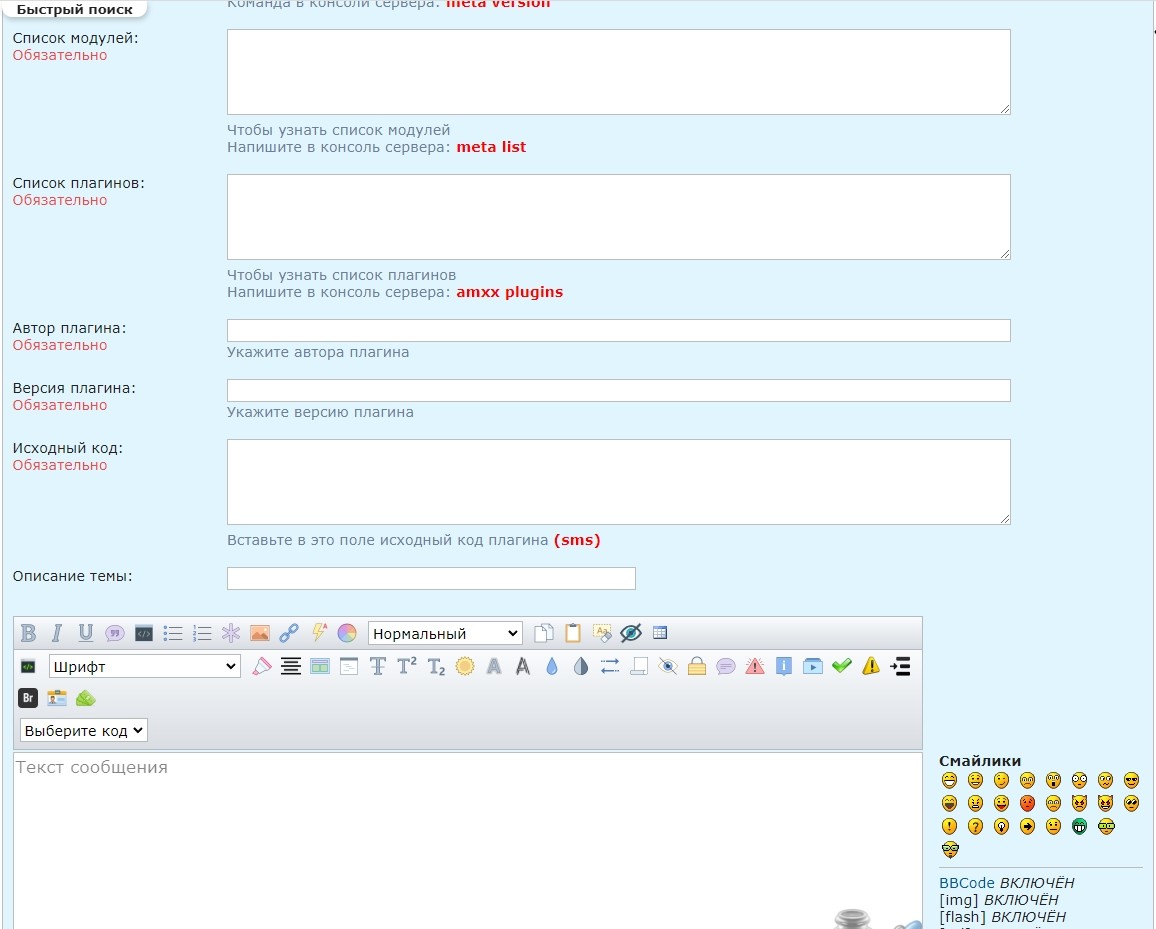Toggle bold text formatting
This screenshot has width=1156, height=929.
click(28, 633)
